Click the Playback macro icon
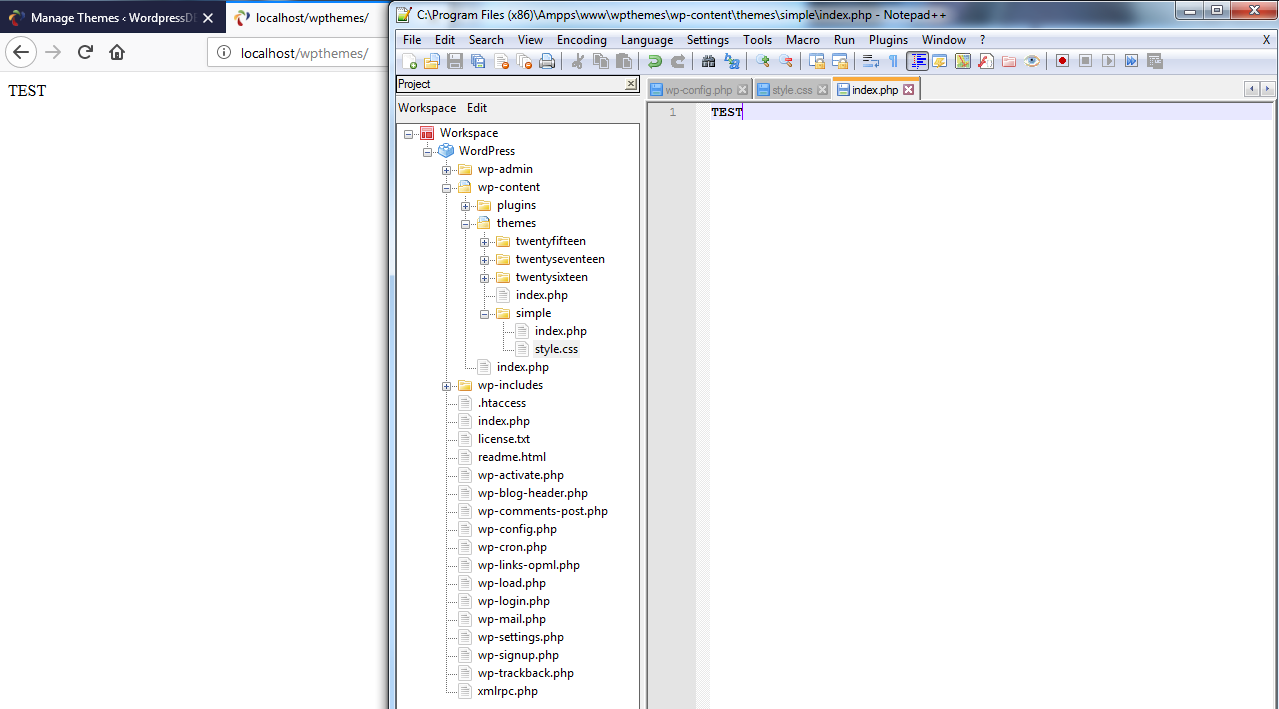This screenshot has height=709, width=1279. [x=1108, y=61]
